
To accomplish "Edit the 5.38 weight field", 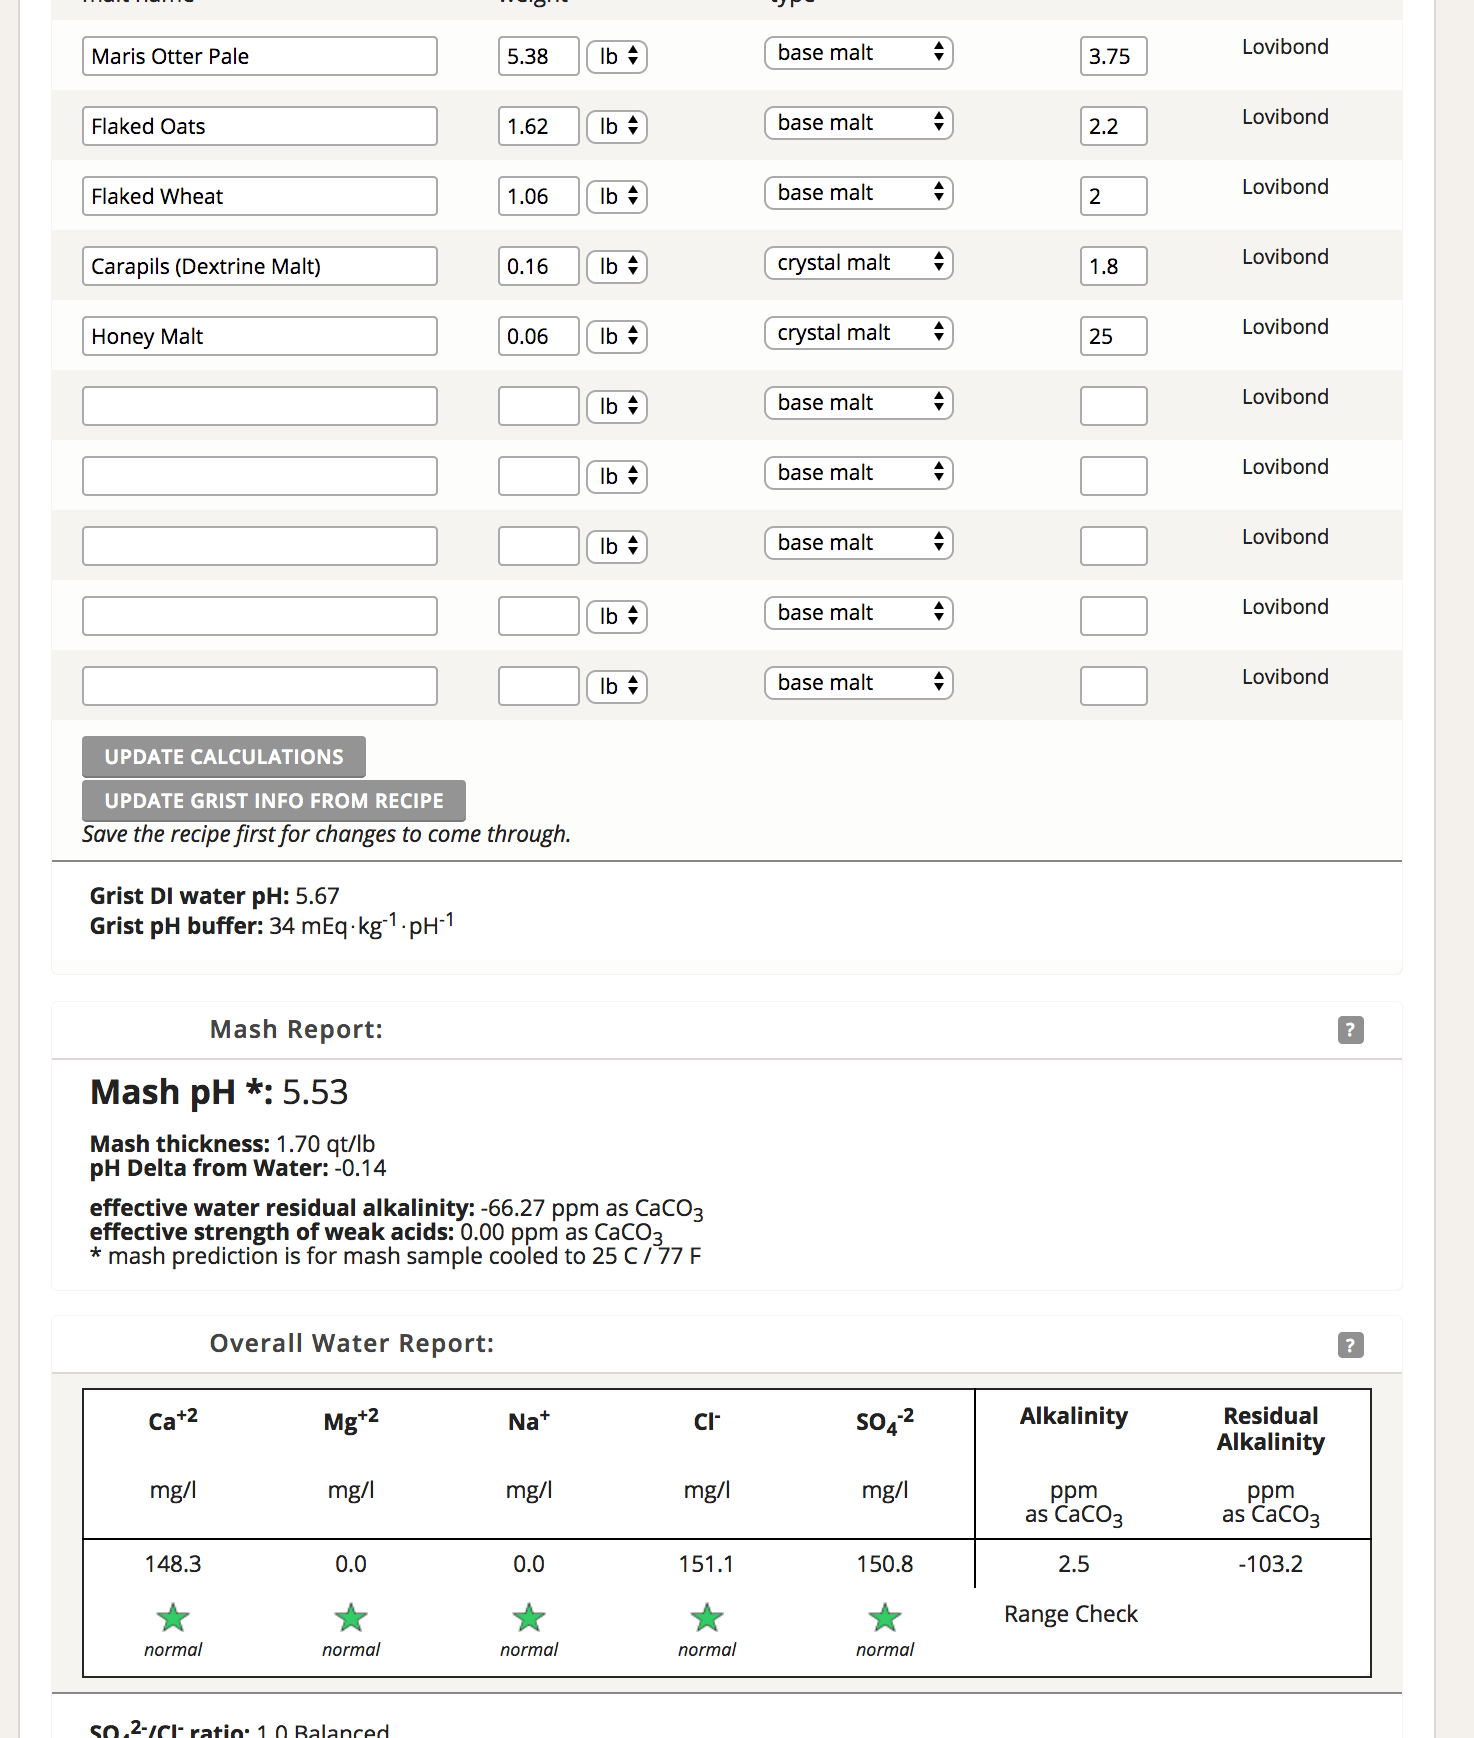I will pos(539,56).
